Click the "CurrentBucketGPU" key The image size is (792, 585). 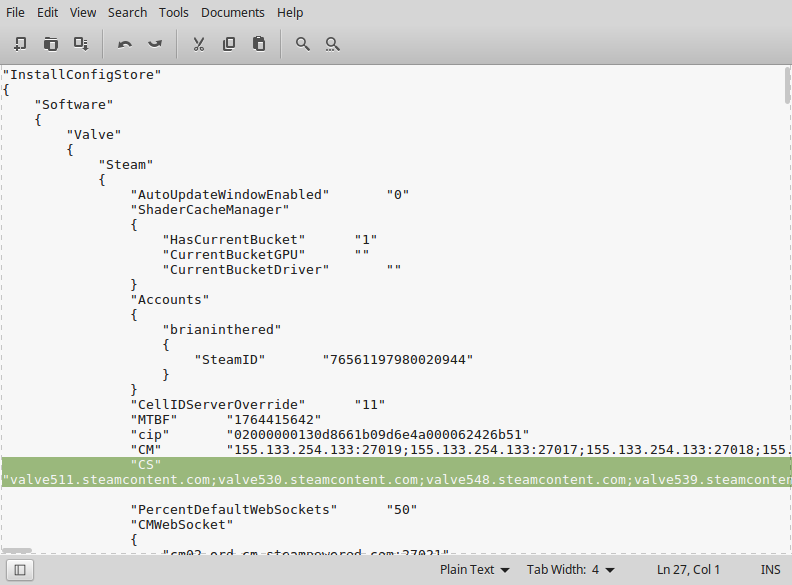[234, 255]
